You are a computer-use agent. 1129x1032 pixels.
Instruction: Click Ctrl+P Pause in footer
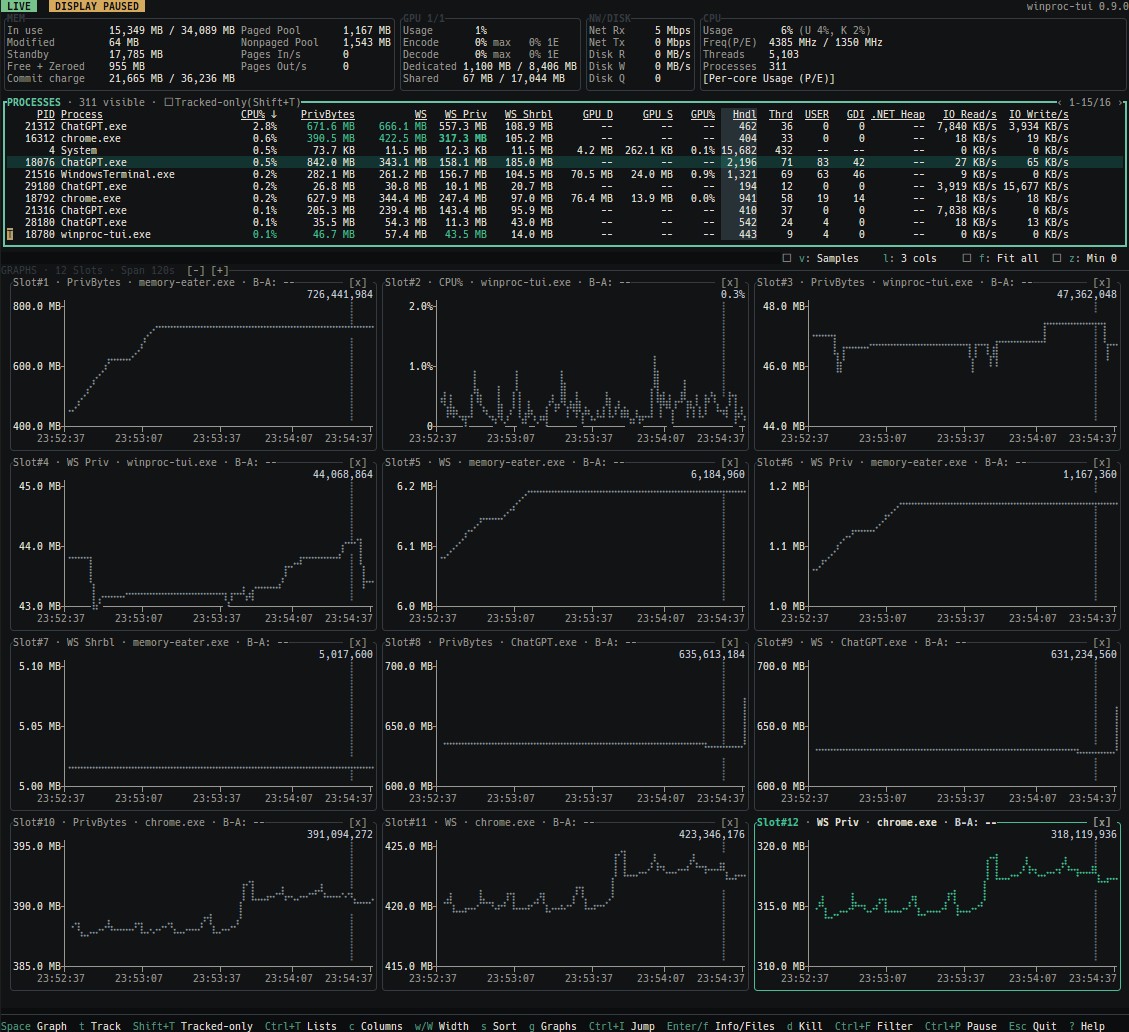(x=961, y=1026)
